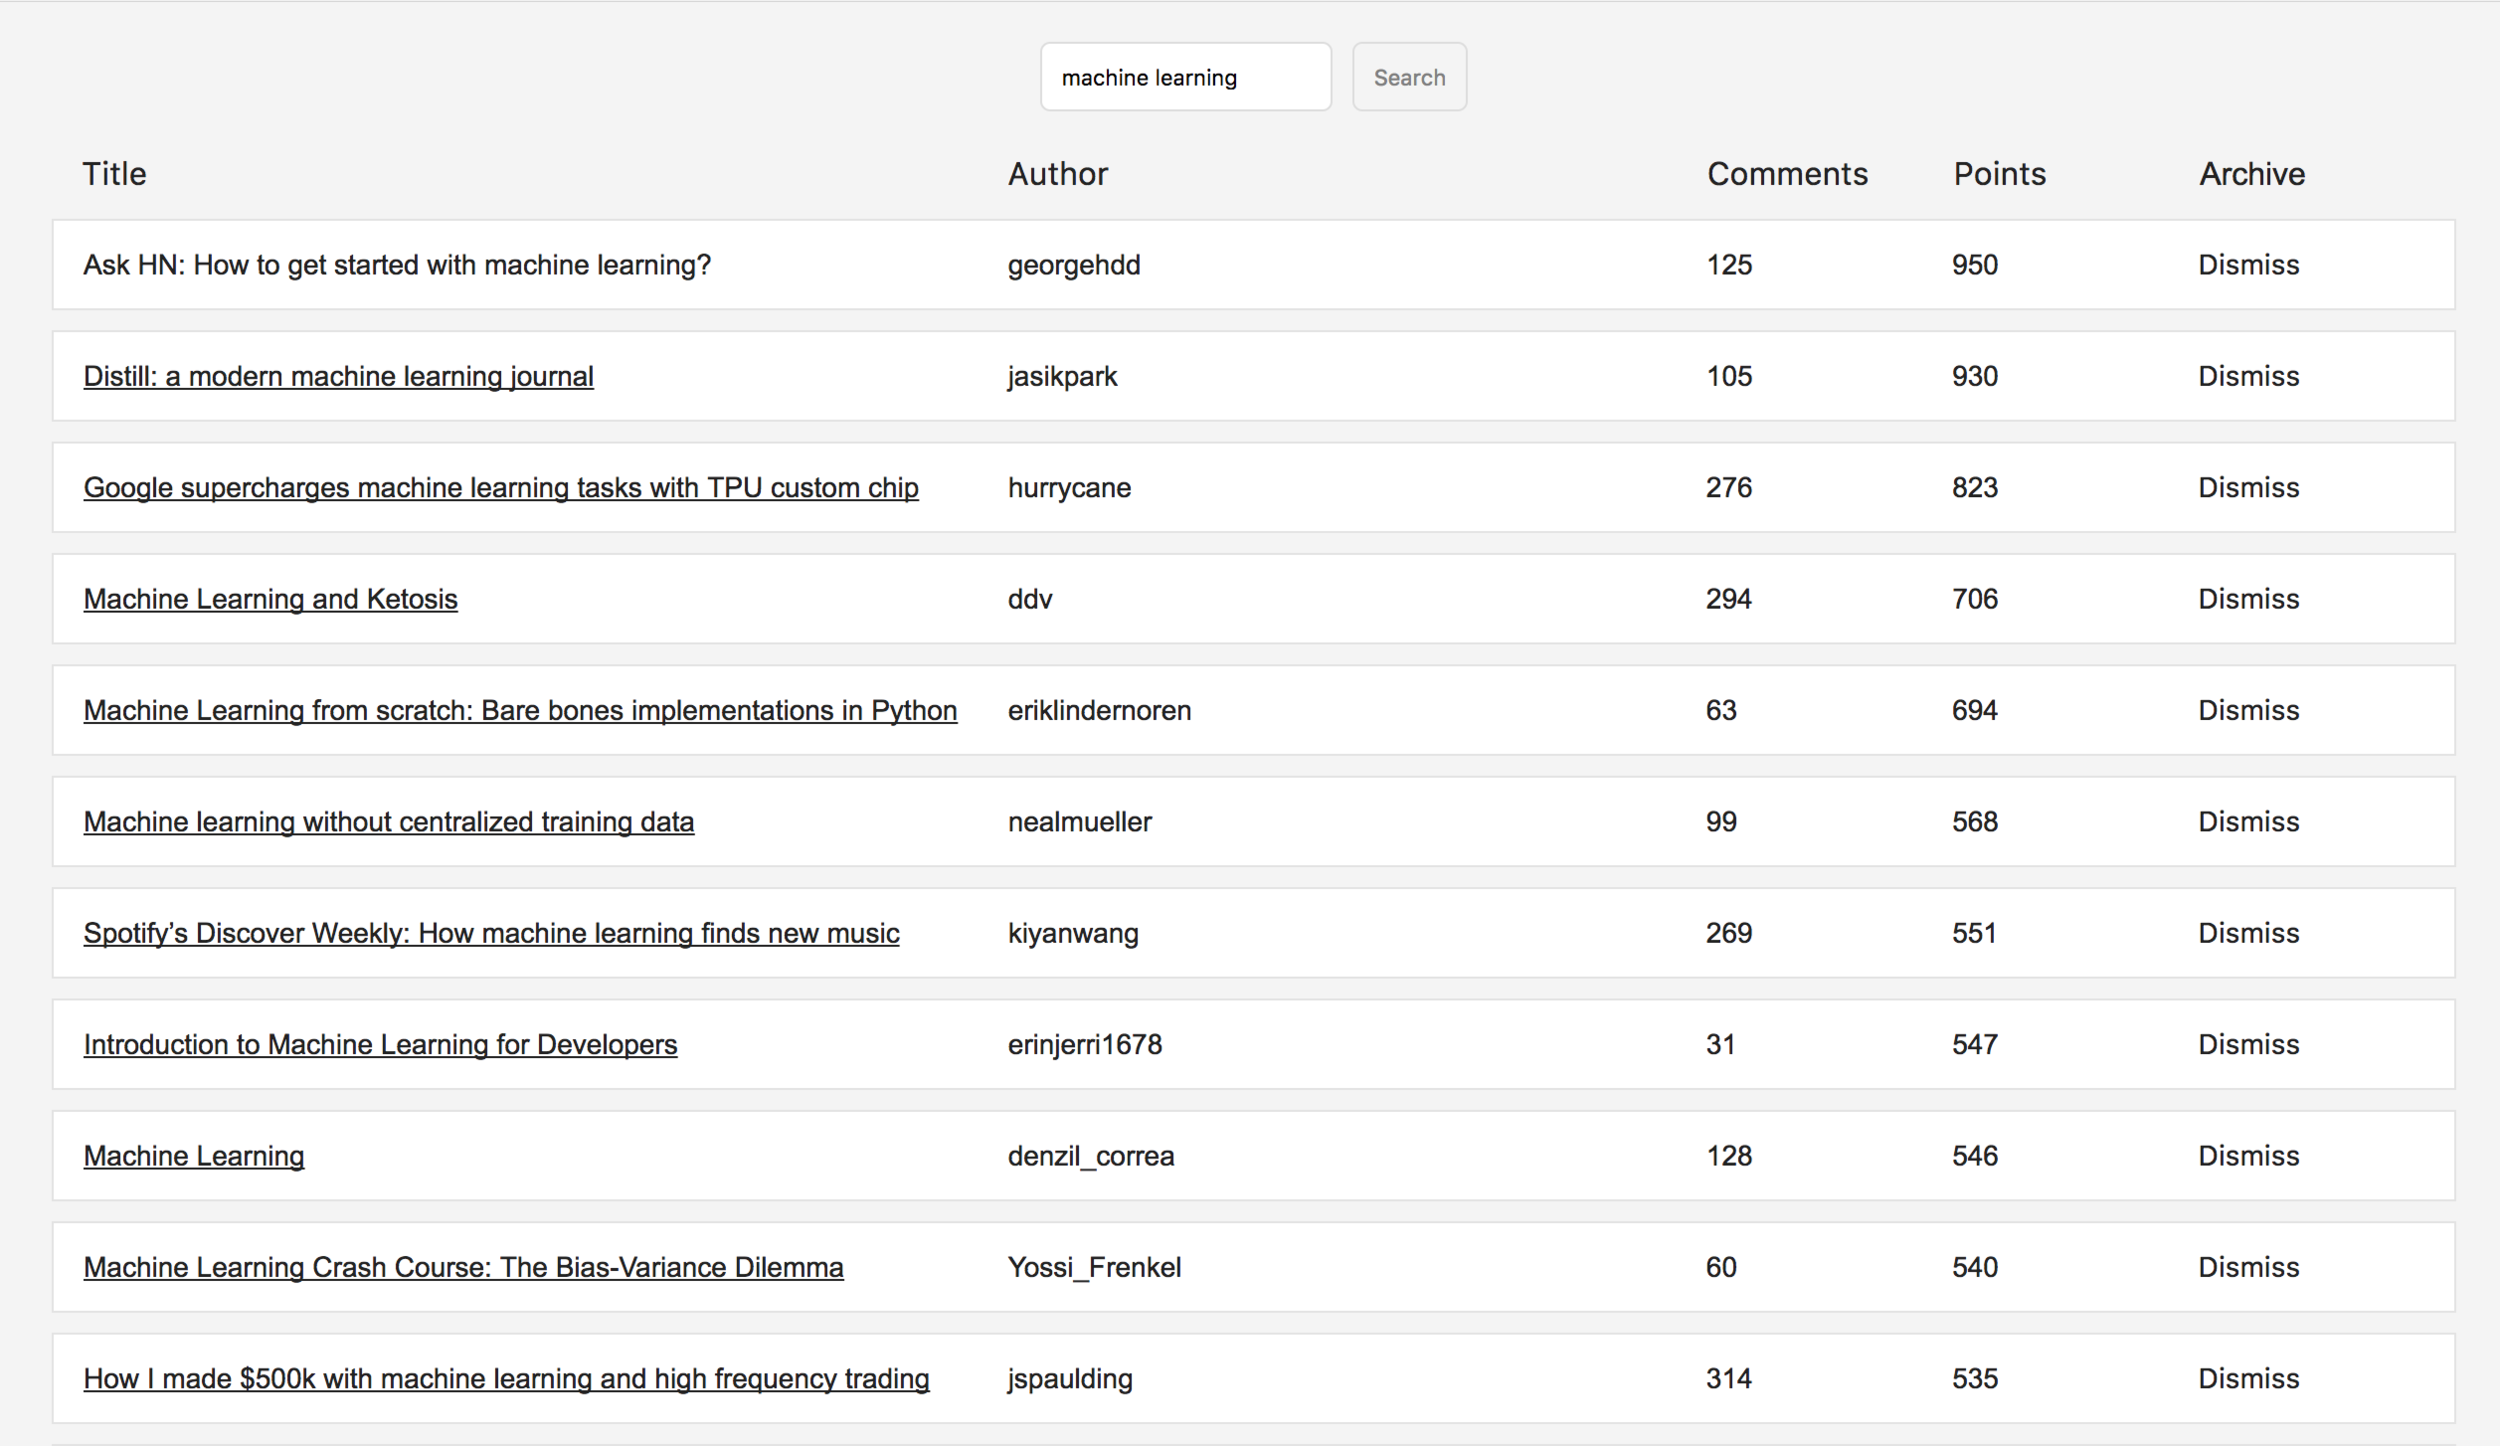The height and width of the screenshot is (1446, 2500).
Task: Open the Spotify Discover Weekly article
Action: click(491, 933)
